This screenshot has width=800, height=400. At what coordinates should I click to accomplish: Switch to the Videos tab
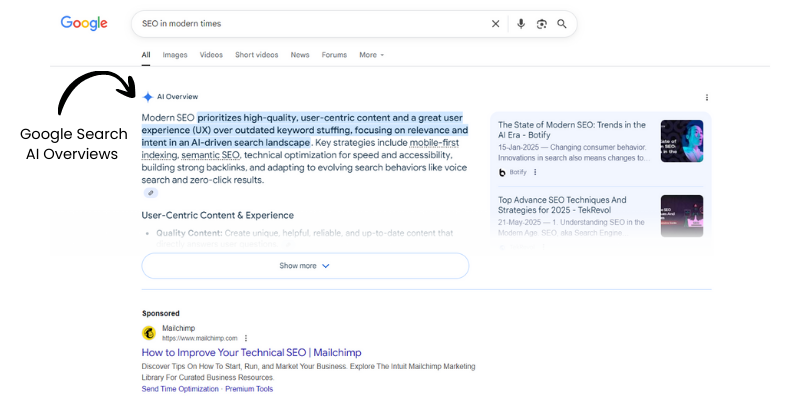(x=211, y=55)
